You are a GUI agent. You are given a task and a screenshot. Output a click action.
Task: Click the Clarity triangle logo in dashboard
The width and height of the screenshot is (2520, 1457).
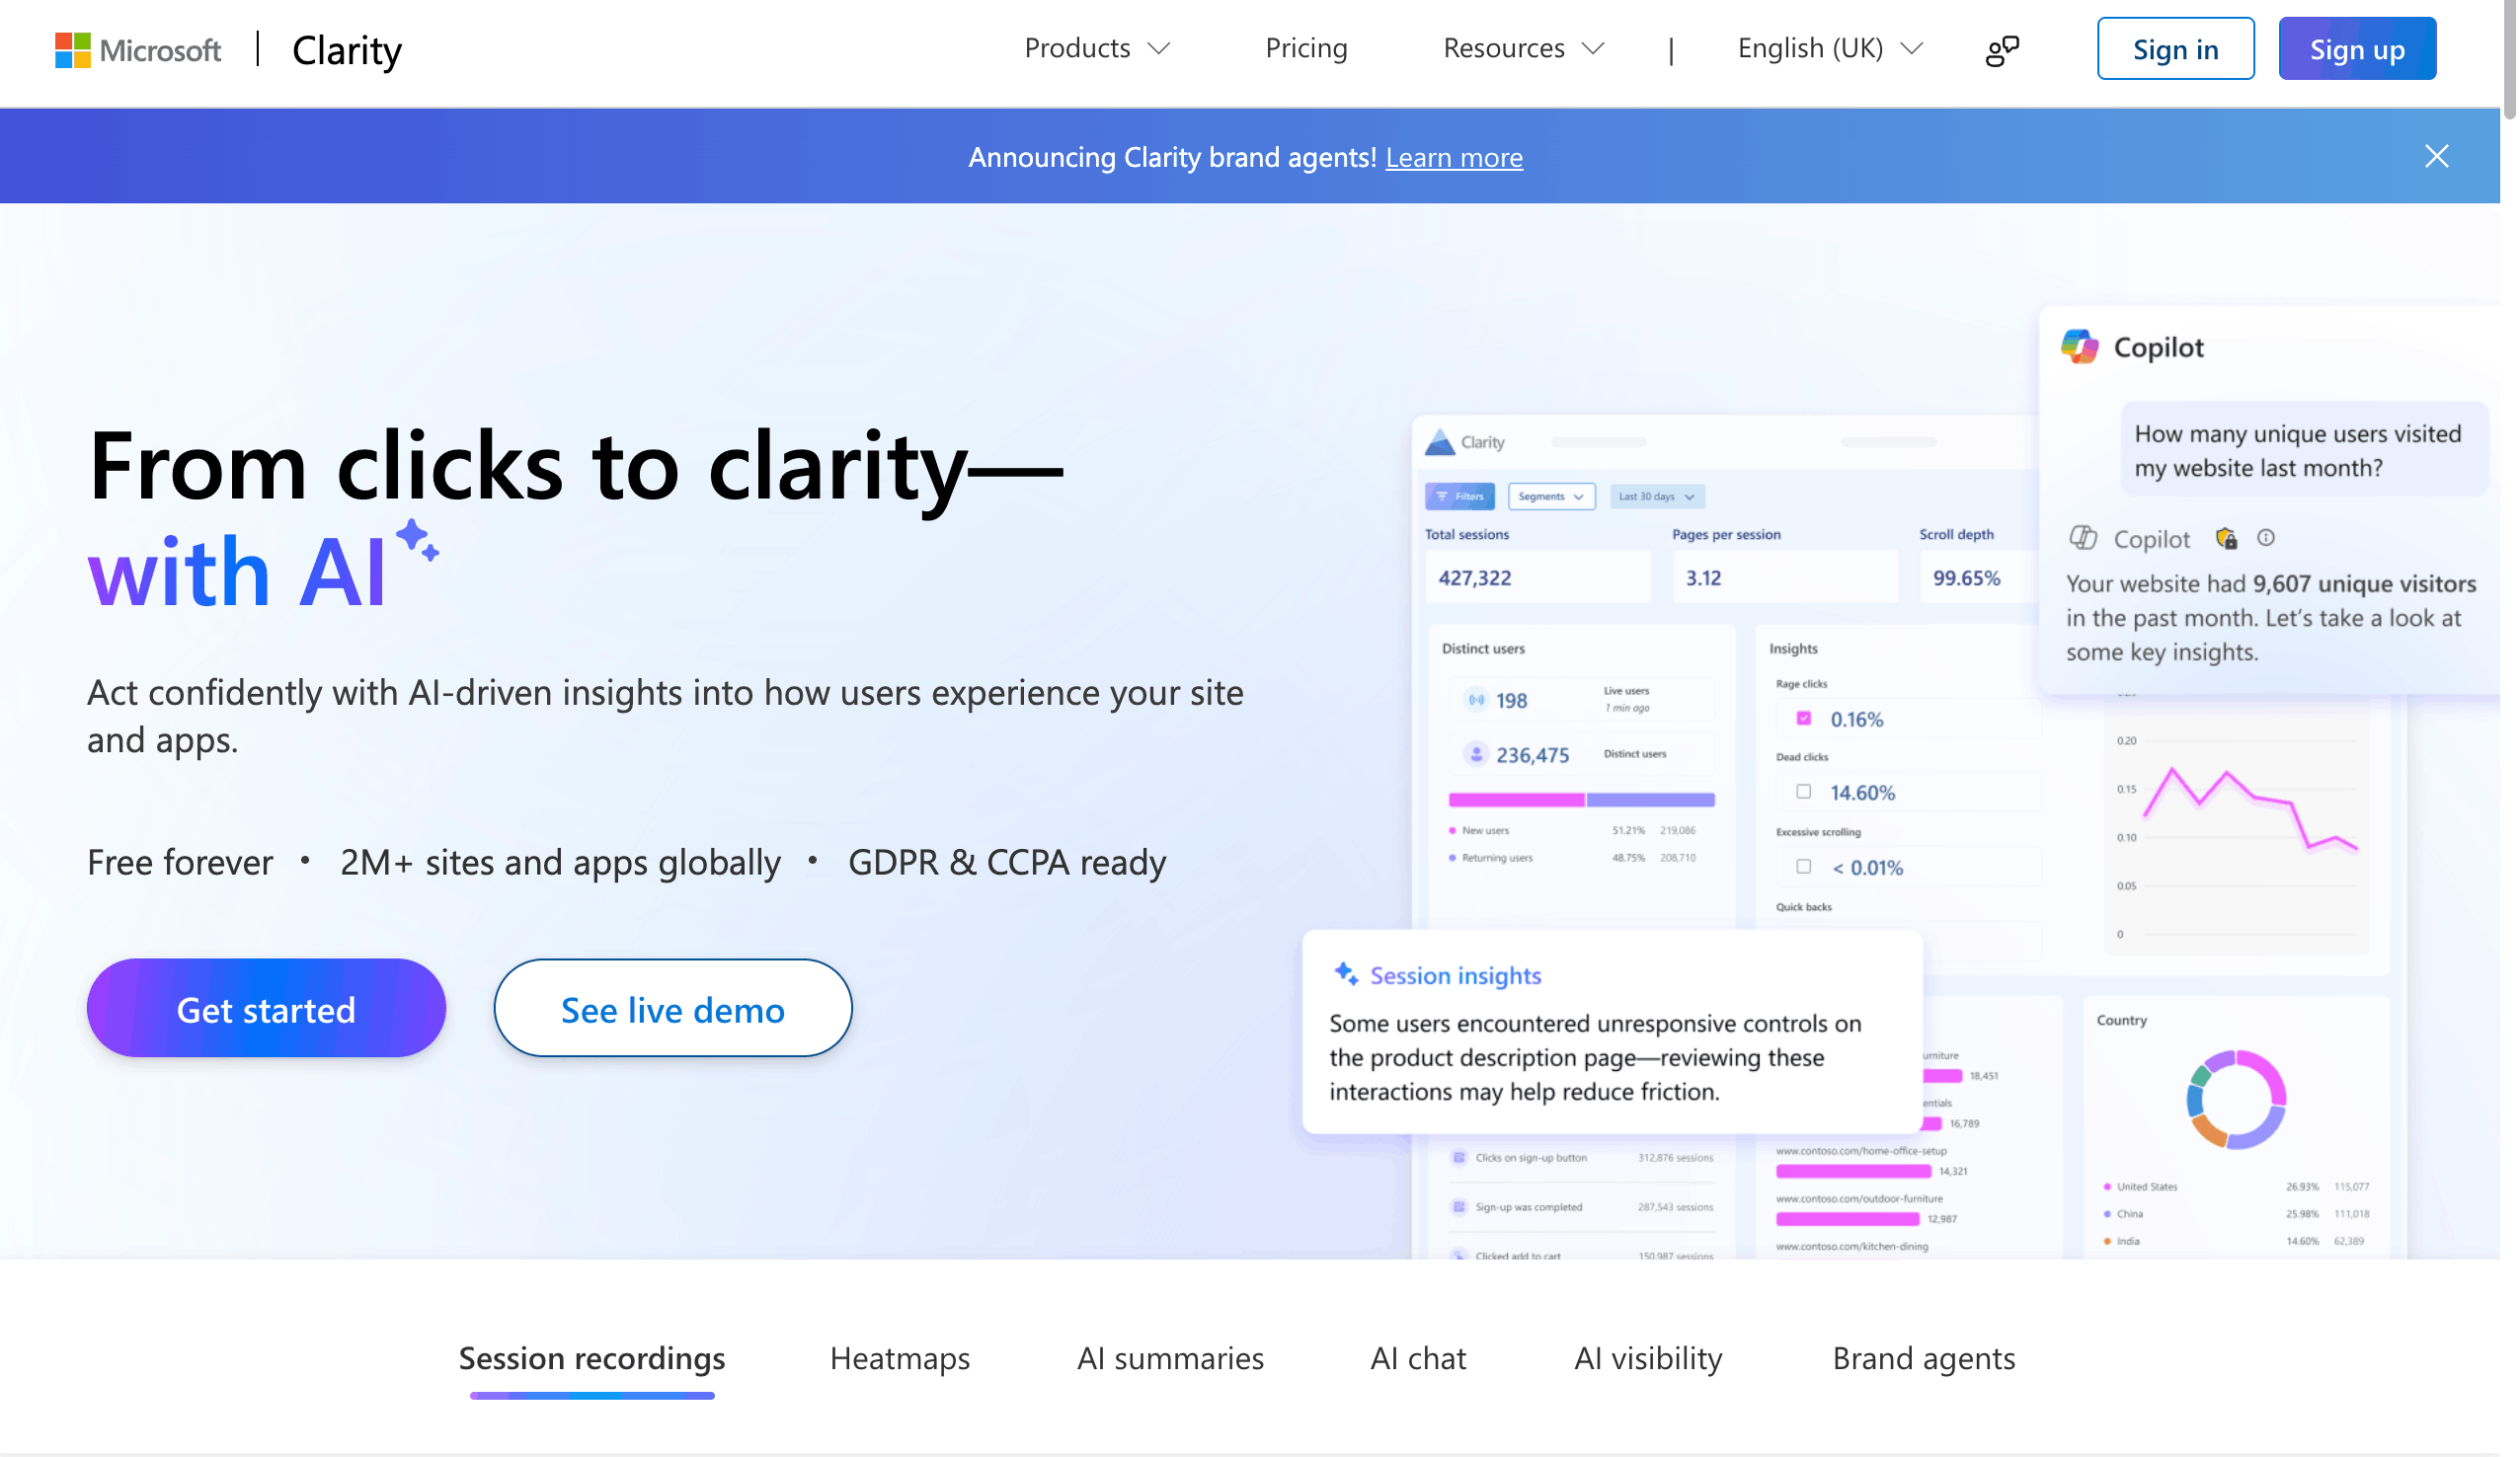point(1440,442)
